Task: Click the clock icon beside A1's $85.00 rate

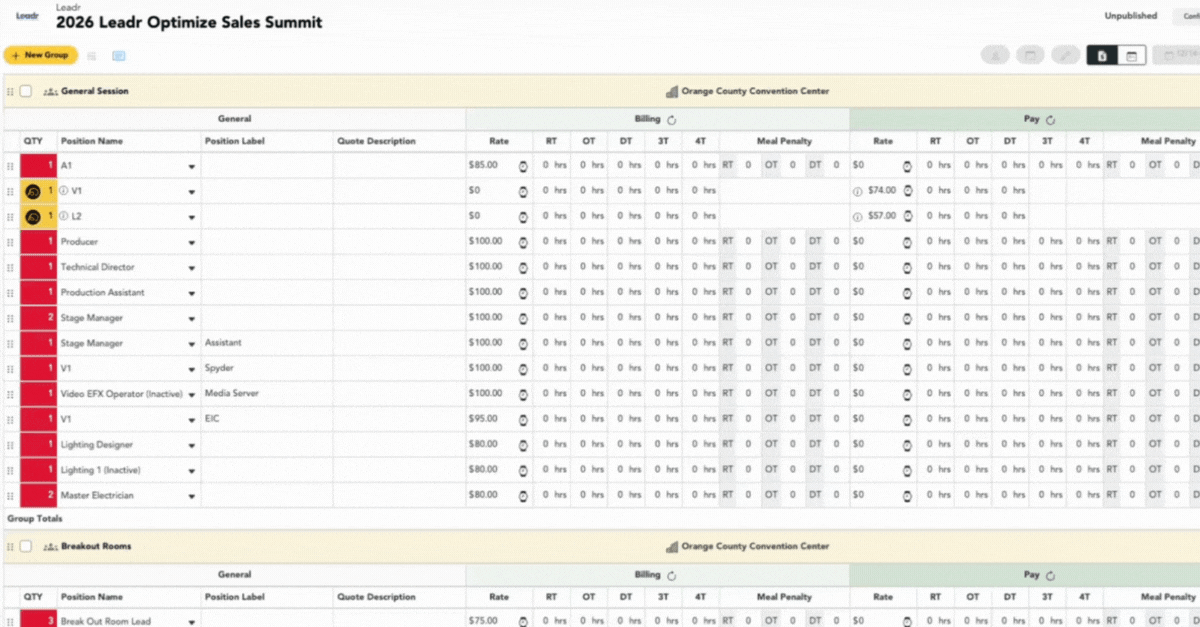Action: (x=523, y=166)
